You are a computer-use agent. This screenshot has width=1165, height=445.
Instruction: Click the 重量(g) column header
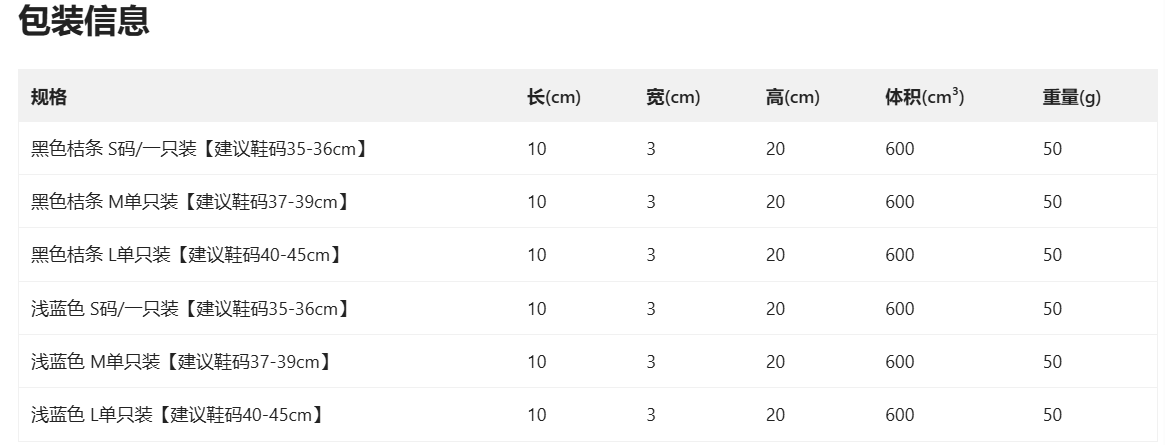(1071, 97)
